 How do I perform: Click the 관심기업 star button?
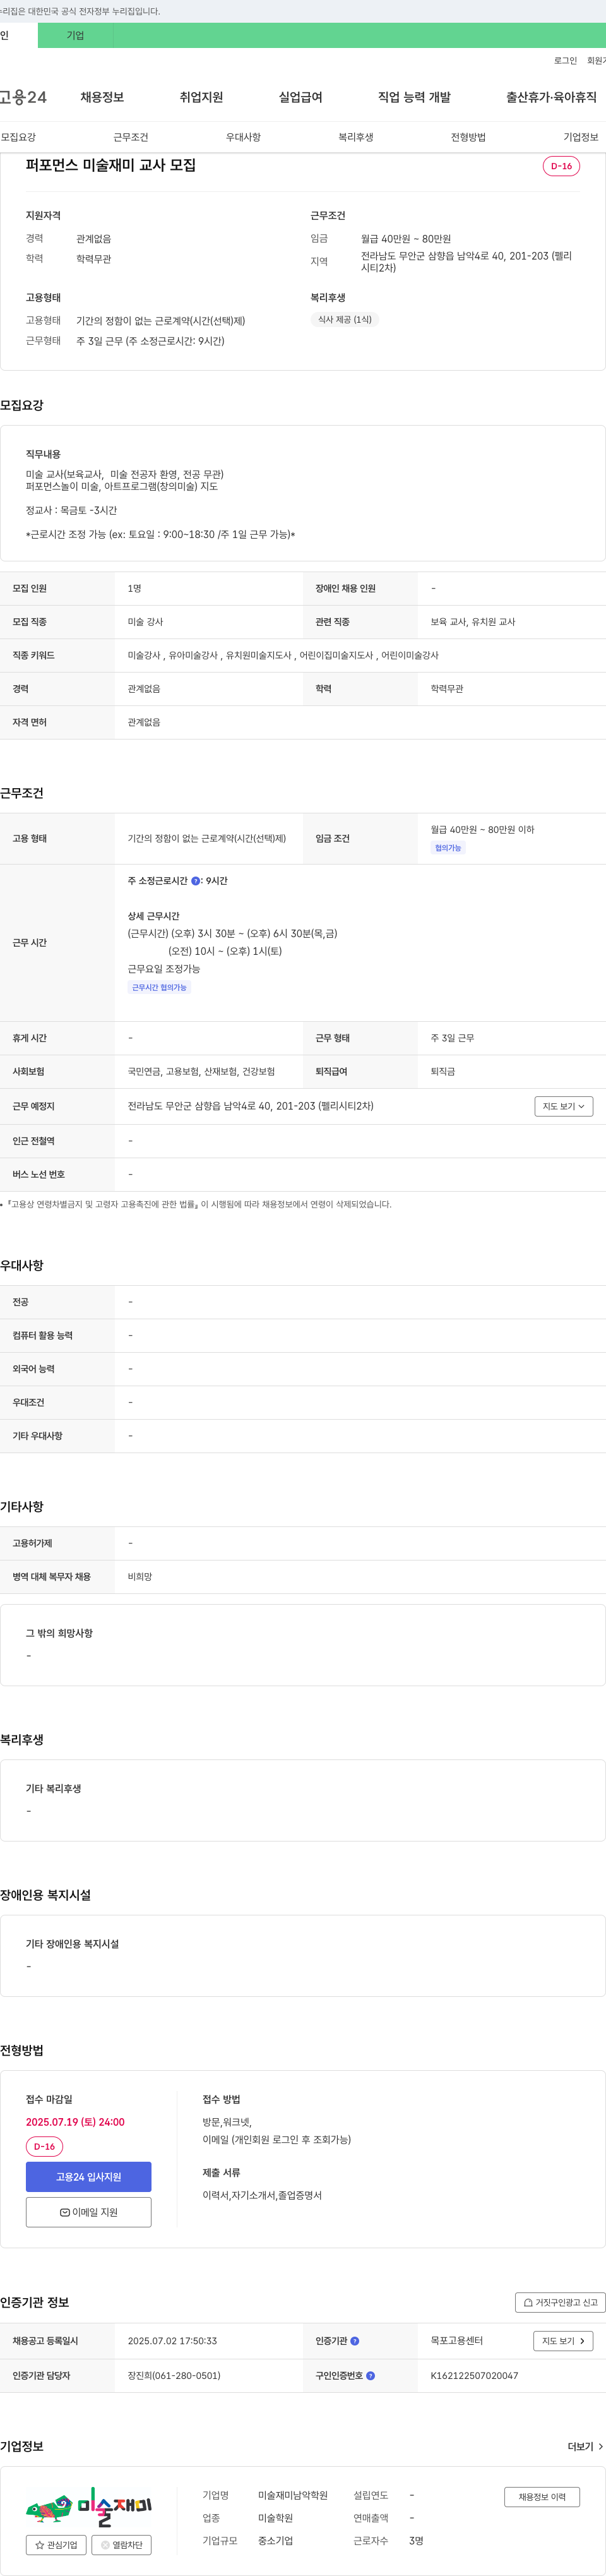click(56, 2545)
